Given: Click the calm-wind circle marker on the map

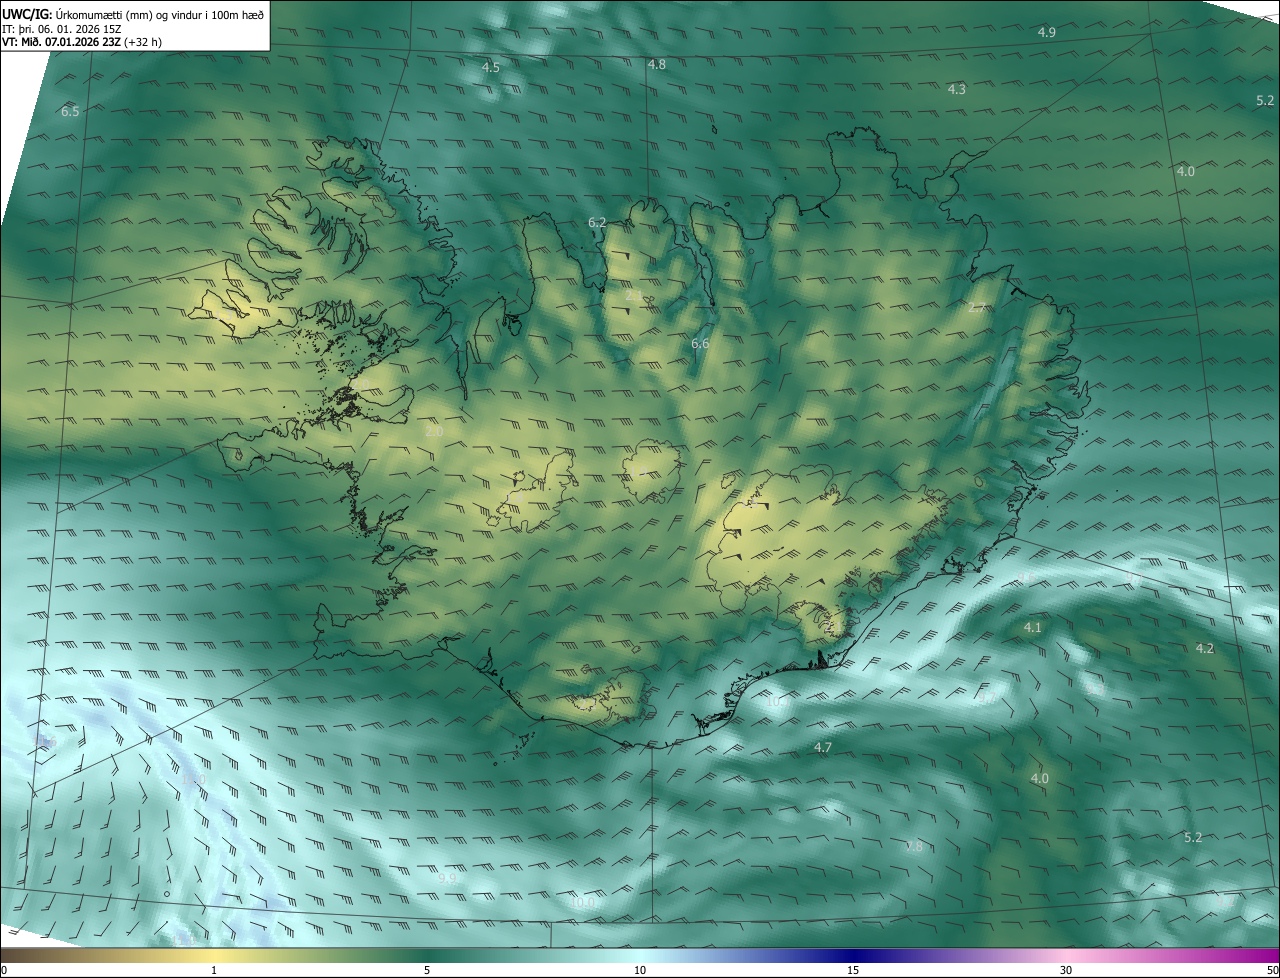Looking at the screenshot, I should coord(167,893).
